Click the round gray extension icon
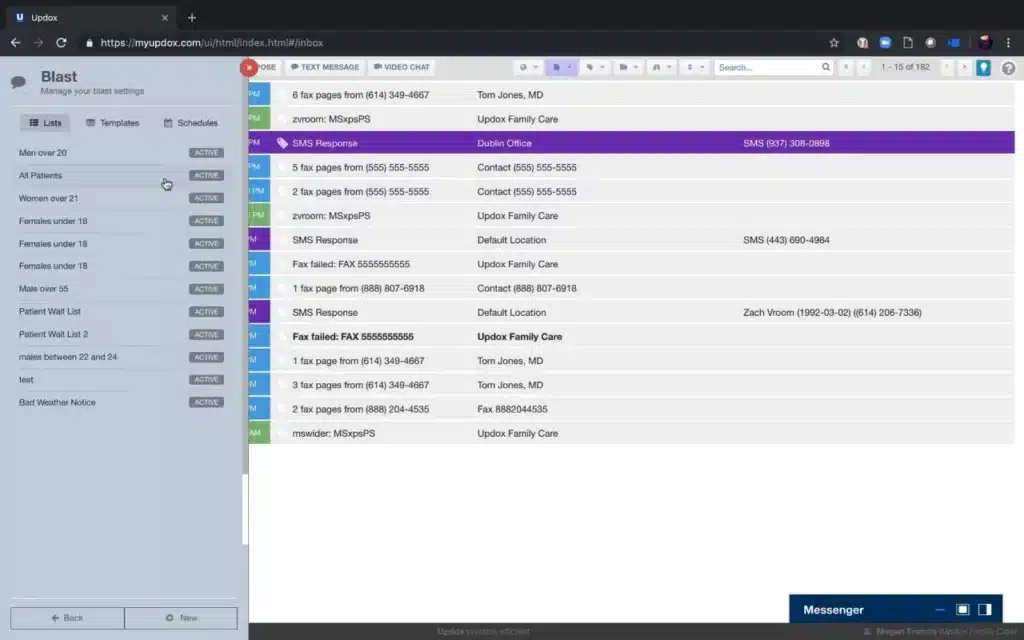 tap(931, 43)
